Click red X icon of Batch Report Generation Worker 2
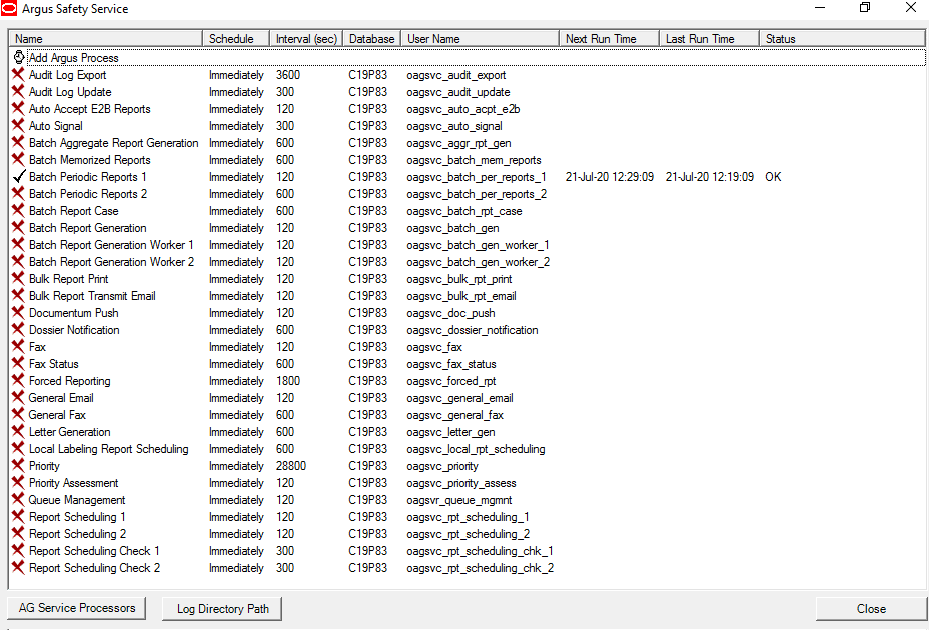929x630 pixels. click(x=18, y=261)
